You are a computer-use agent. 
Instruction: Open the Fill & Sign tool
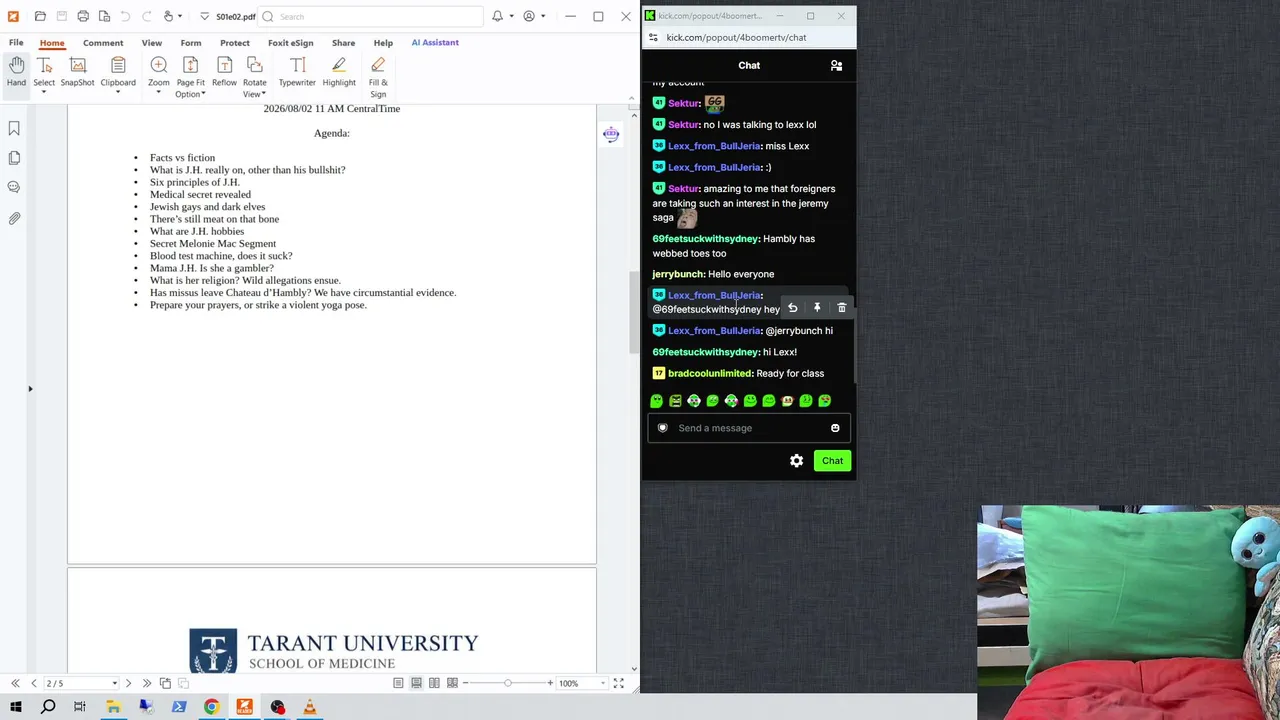[x=378, y=77]
